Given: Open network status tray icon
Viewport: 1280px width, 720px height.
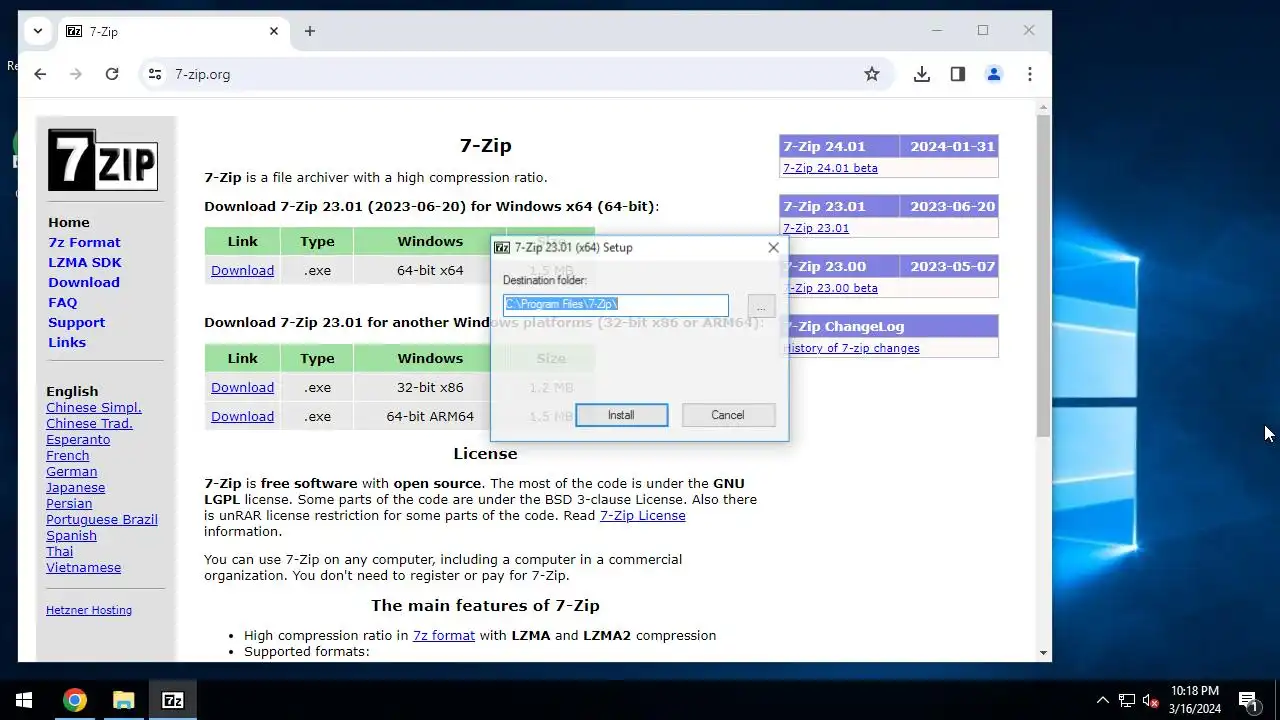Looking at the screenshot, I should point(1127,700).
